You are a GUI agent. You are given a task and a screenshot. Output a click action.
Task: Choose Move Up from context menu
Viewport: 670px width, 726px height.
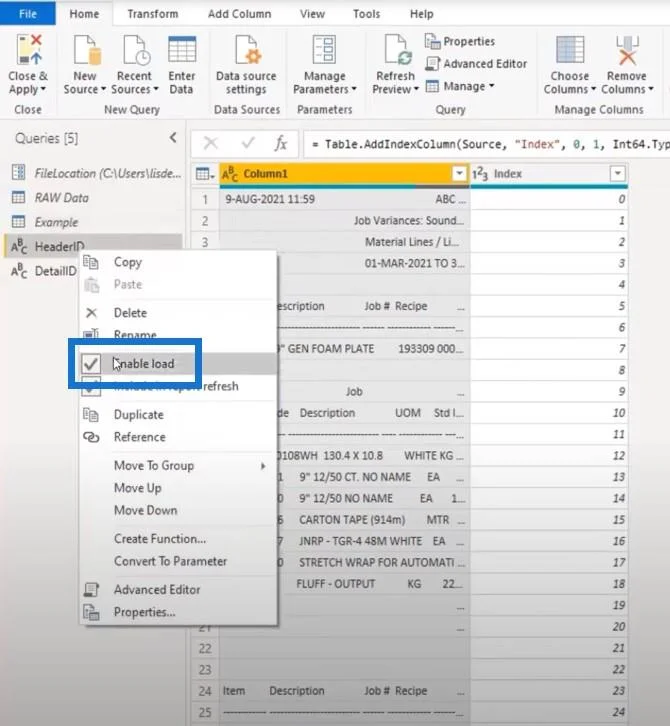point(180,488)
